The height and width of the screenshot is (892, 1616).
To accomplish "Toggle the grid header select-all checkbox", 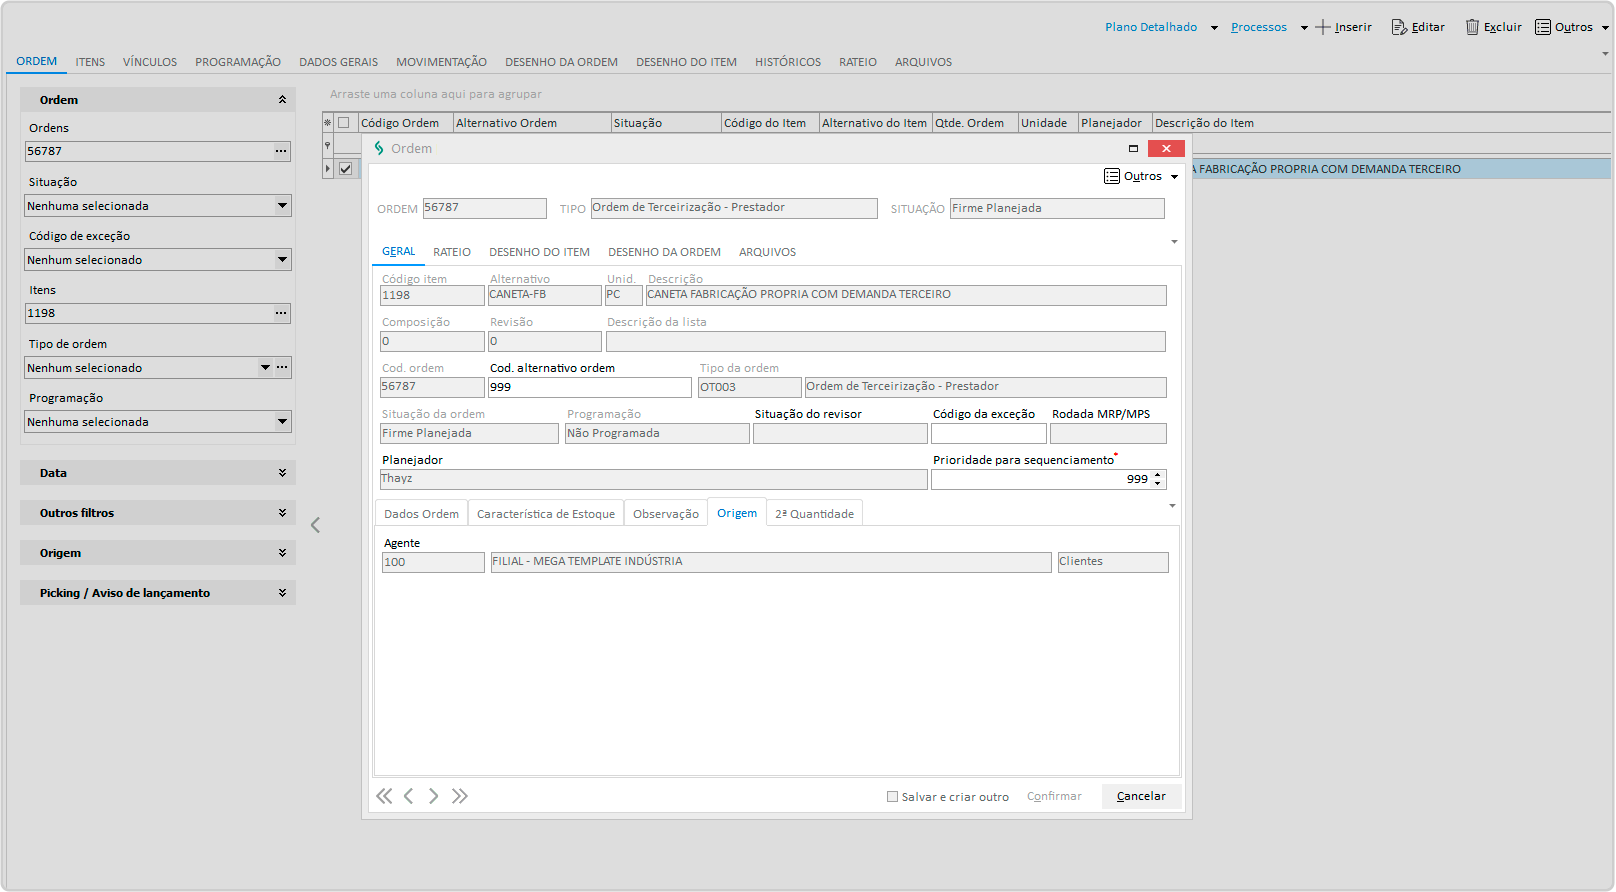I will coord(344,123).
